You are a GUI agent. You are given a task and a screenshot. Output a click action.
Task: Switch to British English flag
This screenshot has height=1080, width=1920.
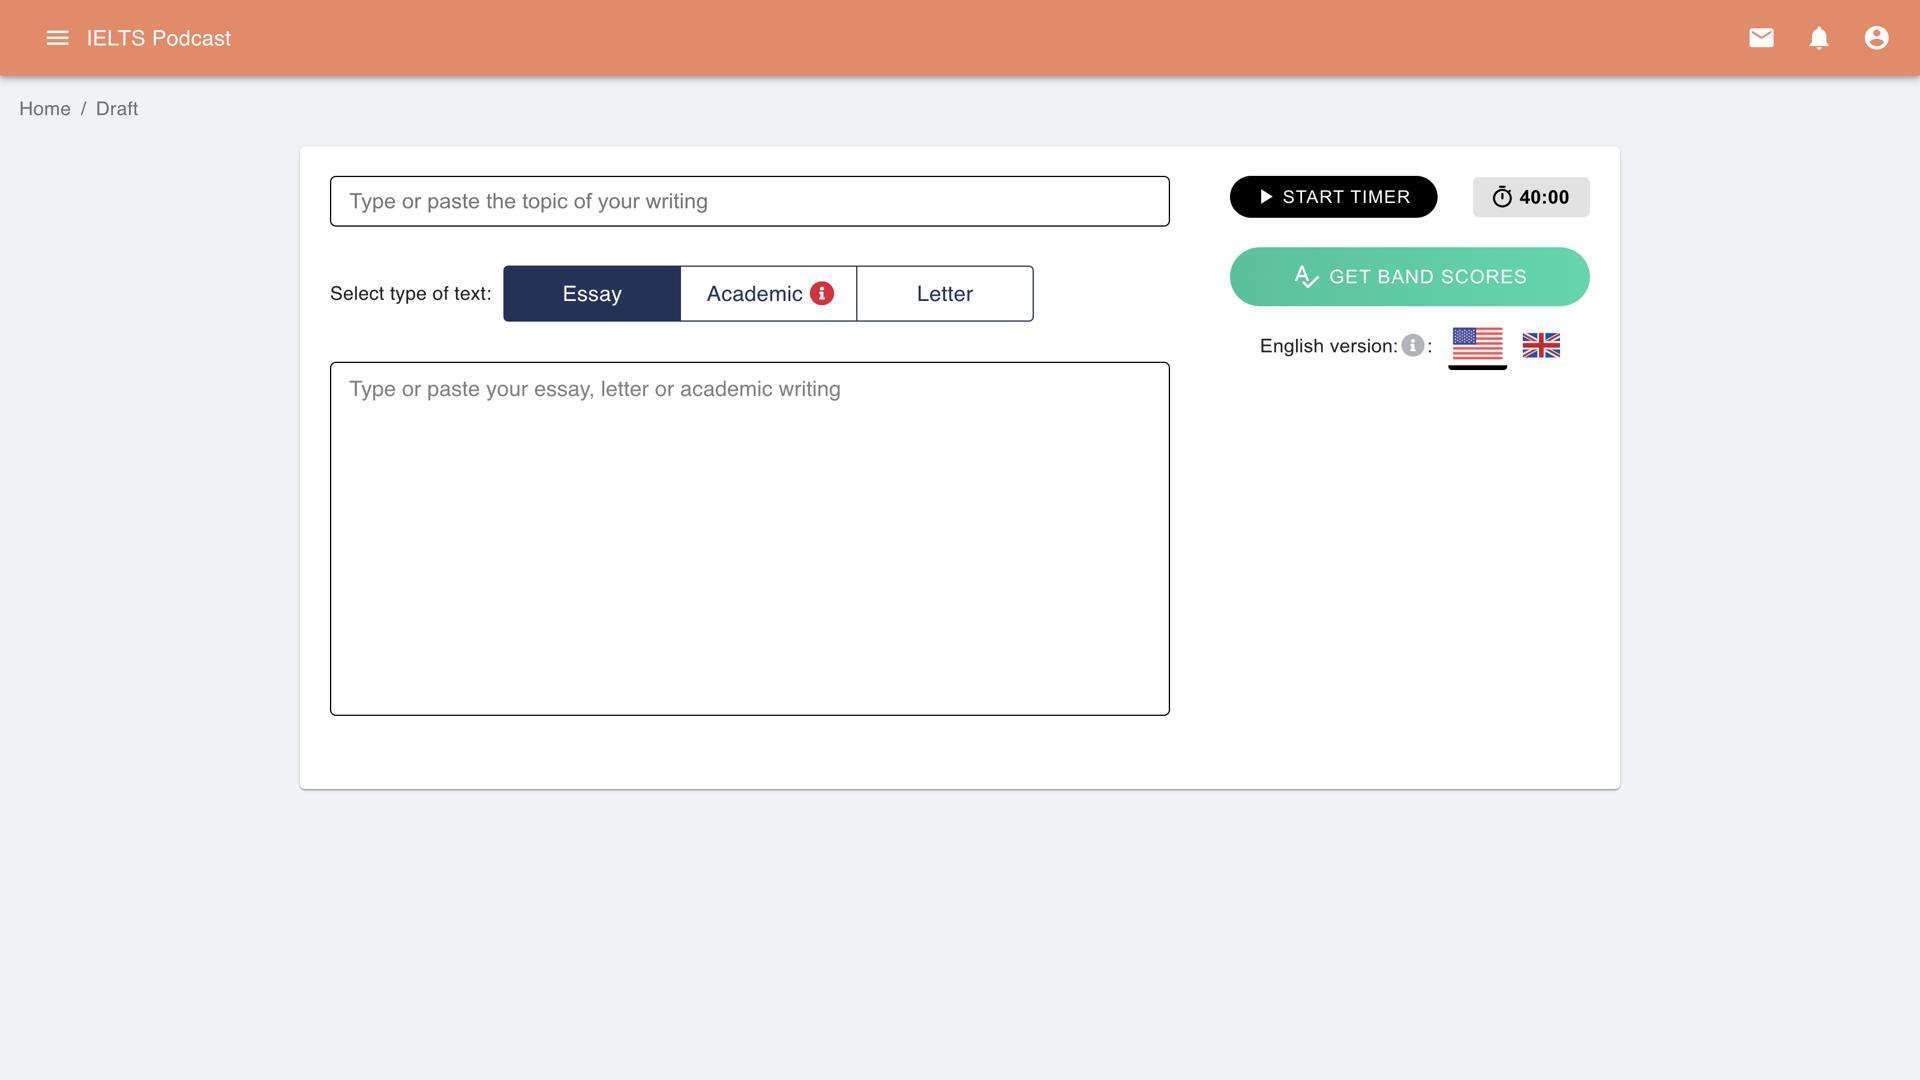point(1540,345)
